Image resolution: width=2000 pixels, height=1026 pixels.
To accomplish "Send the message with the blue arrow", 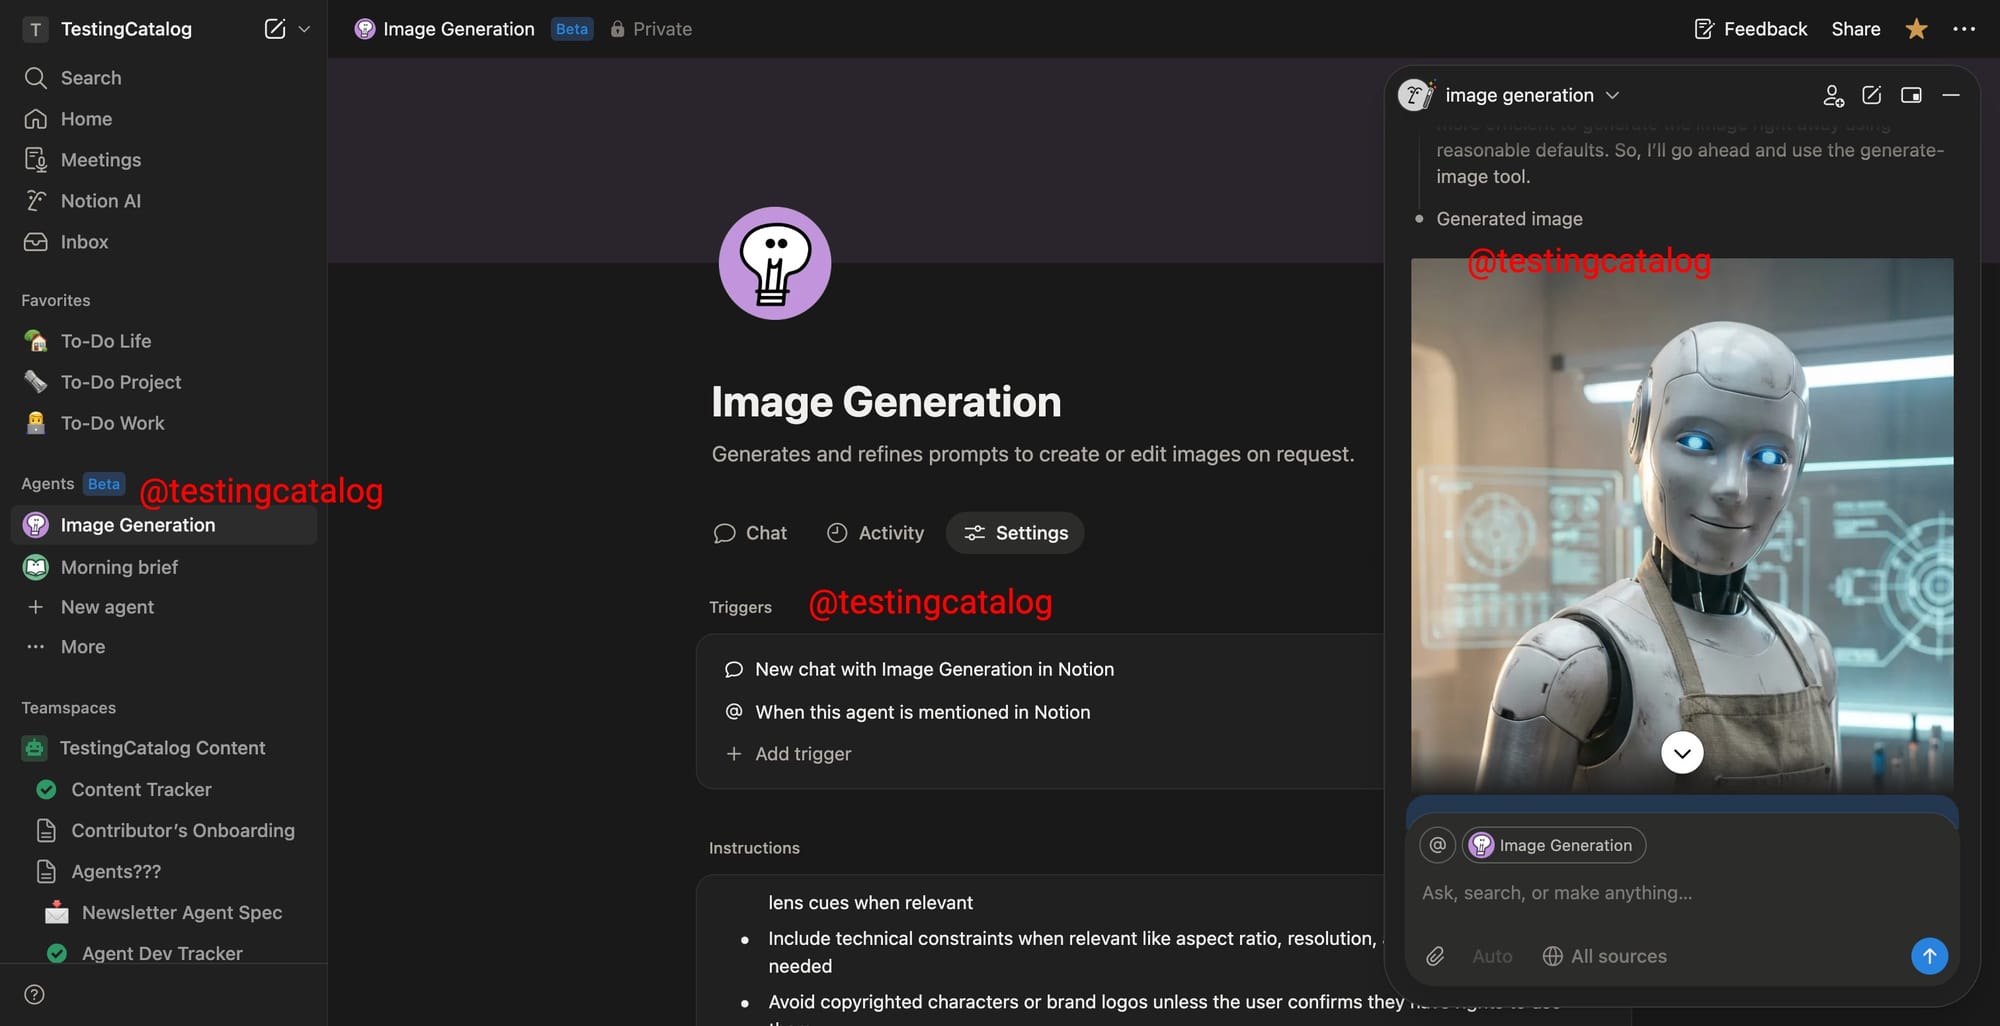I will click(x=1930, y=956).
